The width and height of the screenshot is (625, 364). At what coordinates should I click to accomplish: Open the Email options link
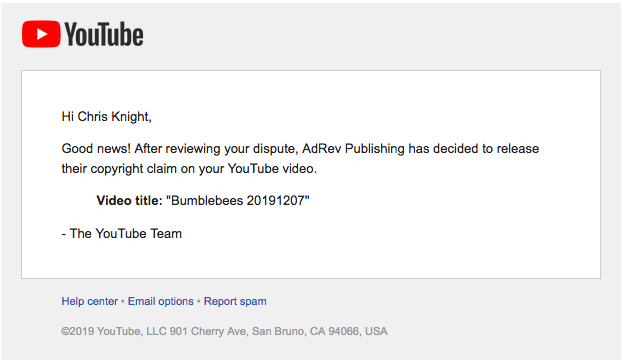point(161,301)
